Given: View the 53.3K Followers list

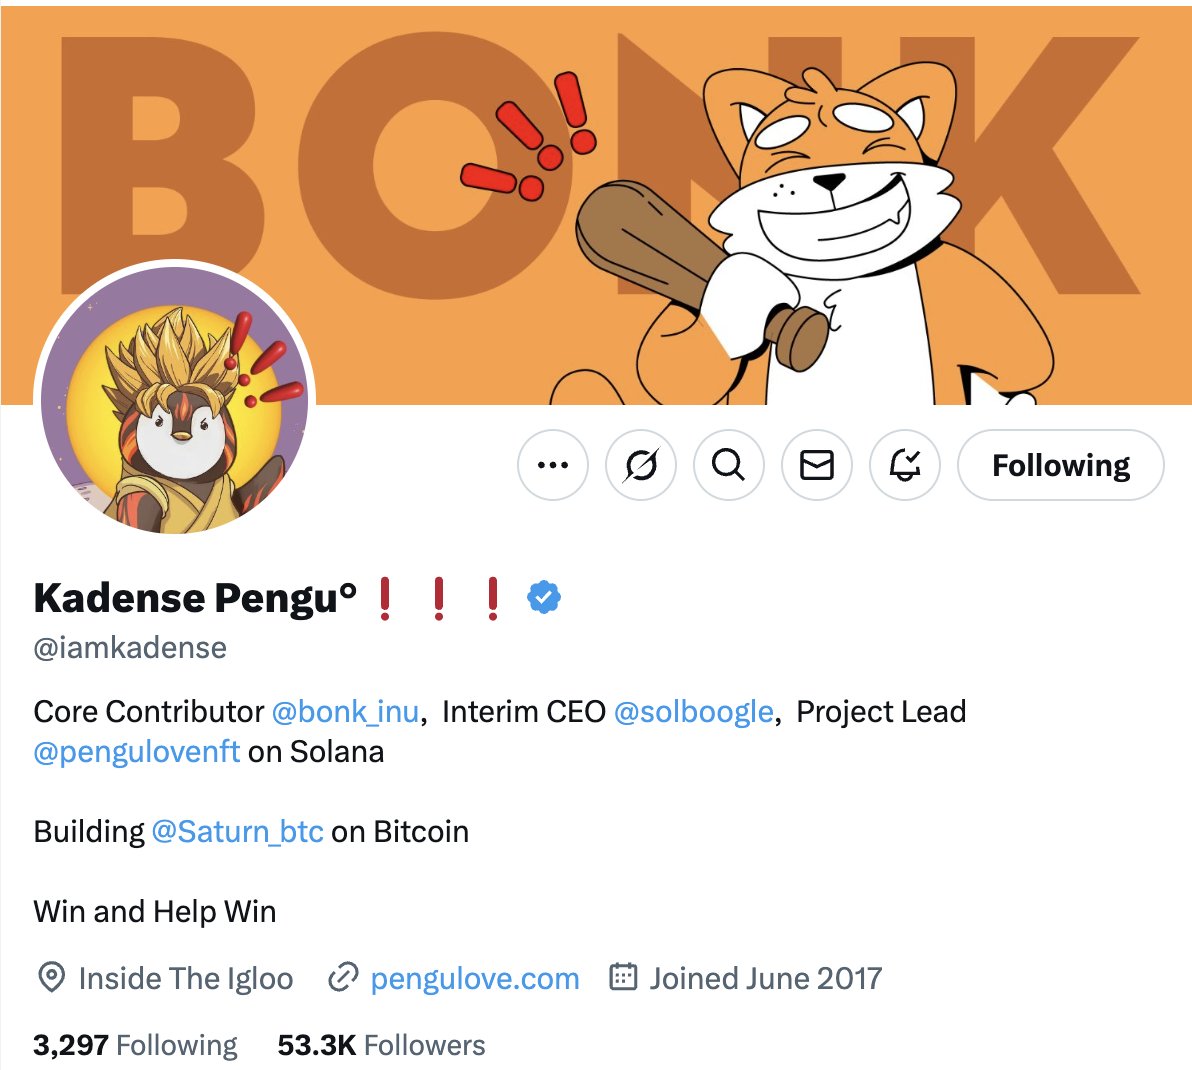Looking at the screenshot, I should pos(382,1046).
